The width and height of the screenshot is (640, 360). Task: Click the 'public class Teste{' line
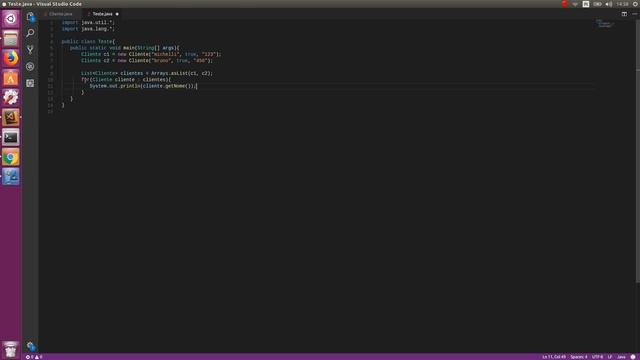click(x=88, y=42)
